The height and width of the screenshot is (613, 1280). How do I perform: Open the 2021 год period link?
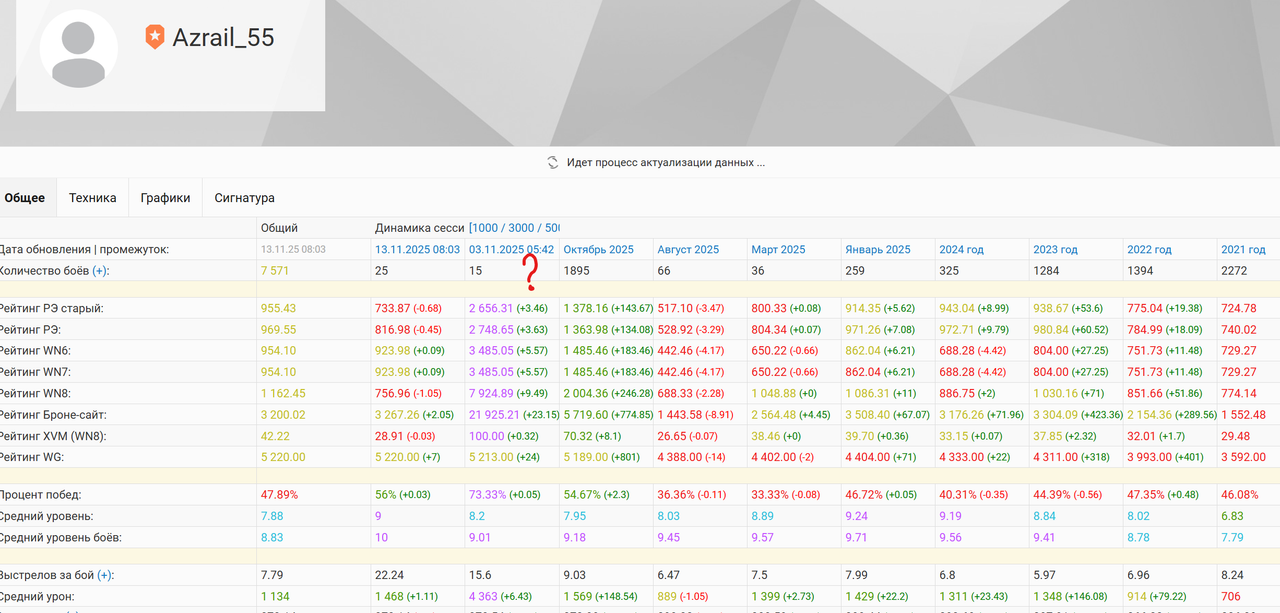tap(1243, 250)
